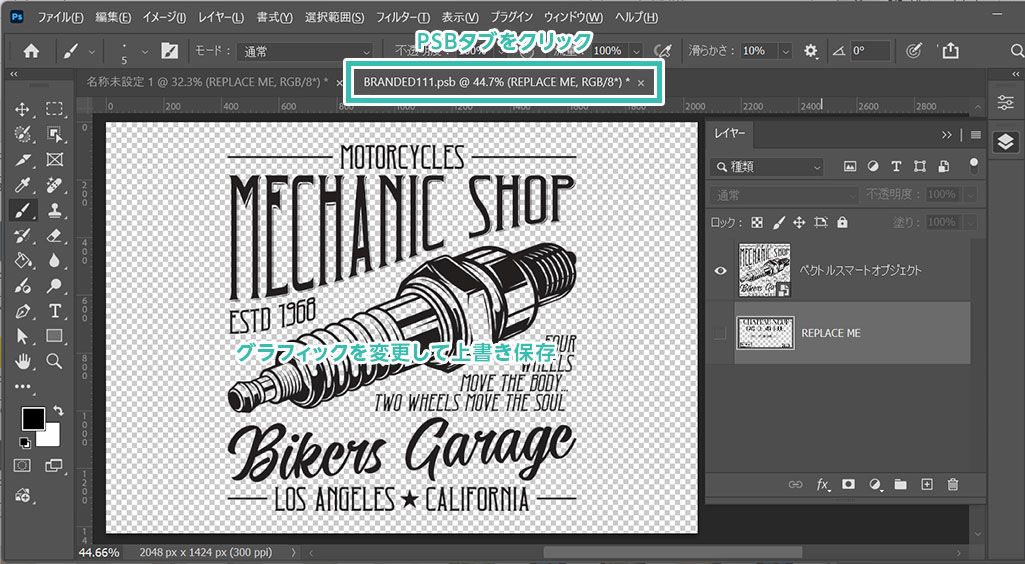Image resolution: width=1025 pixels, height=564 pixels.
Task: Click the Home button in options bar
Action: coord(31,51)
